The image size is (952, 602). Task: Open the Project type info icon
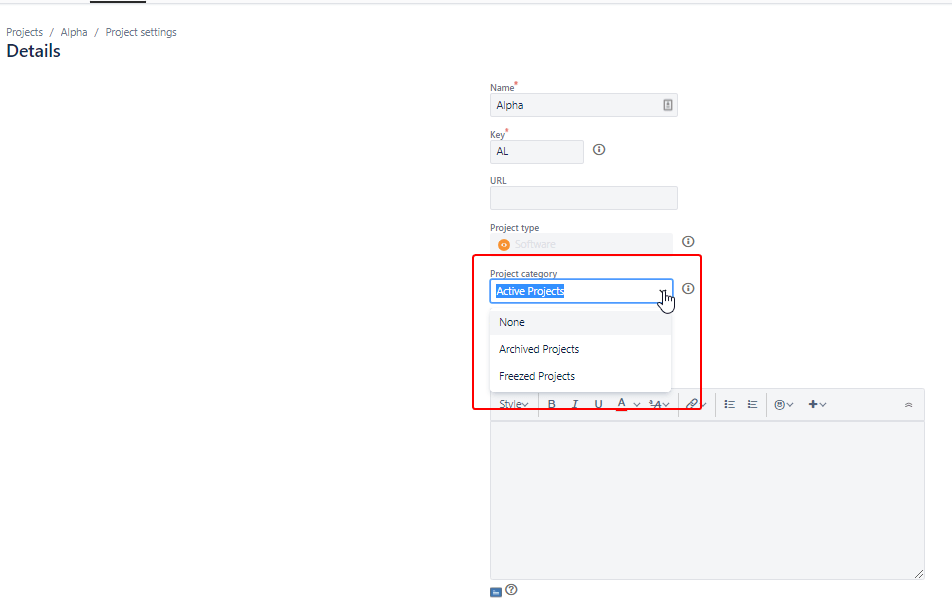tap(688, 241)
